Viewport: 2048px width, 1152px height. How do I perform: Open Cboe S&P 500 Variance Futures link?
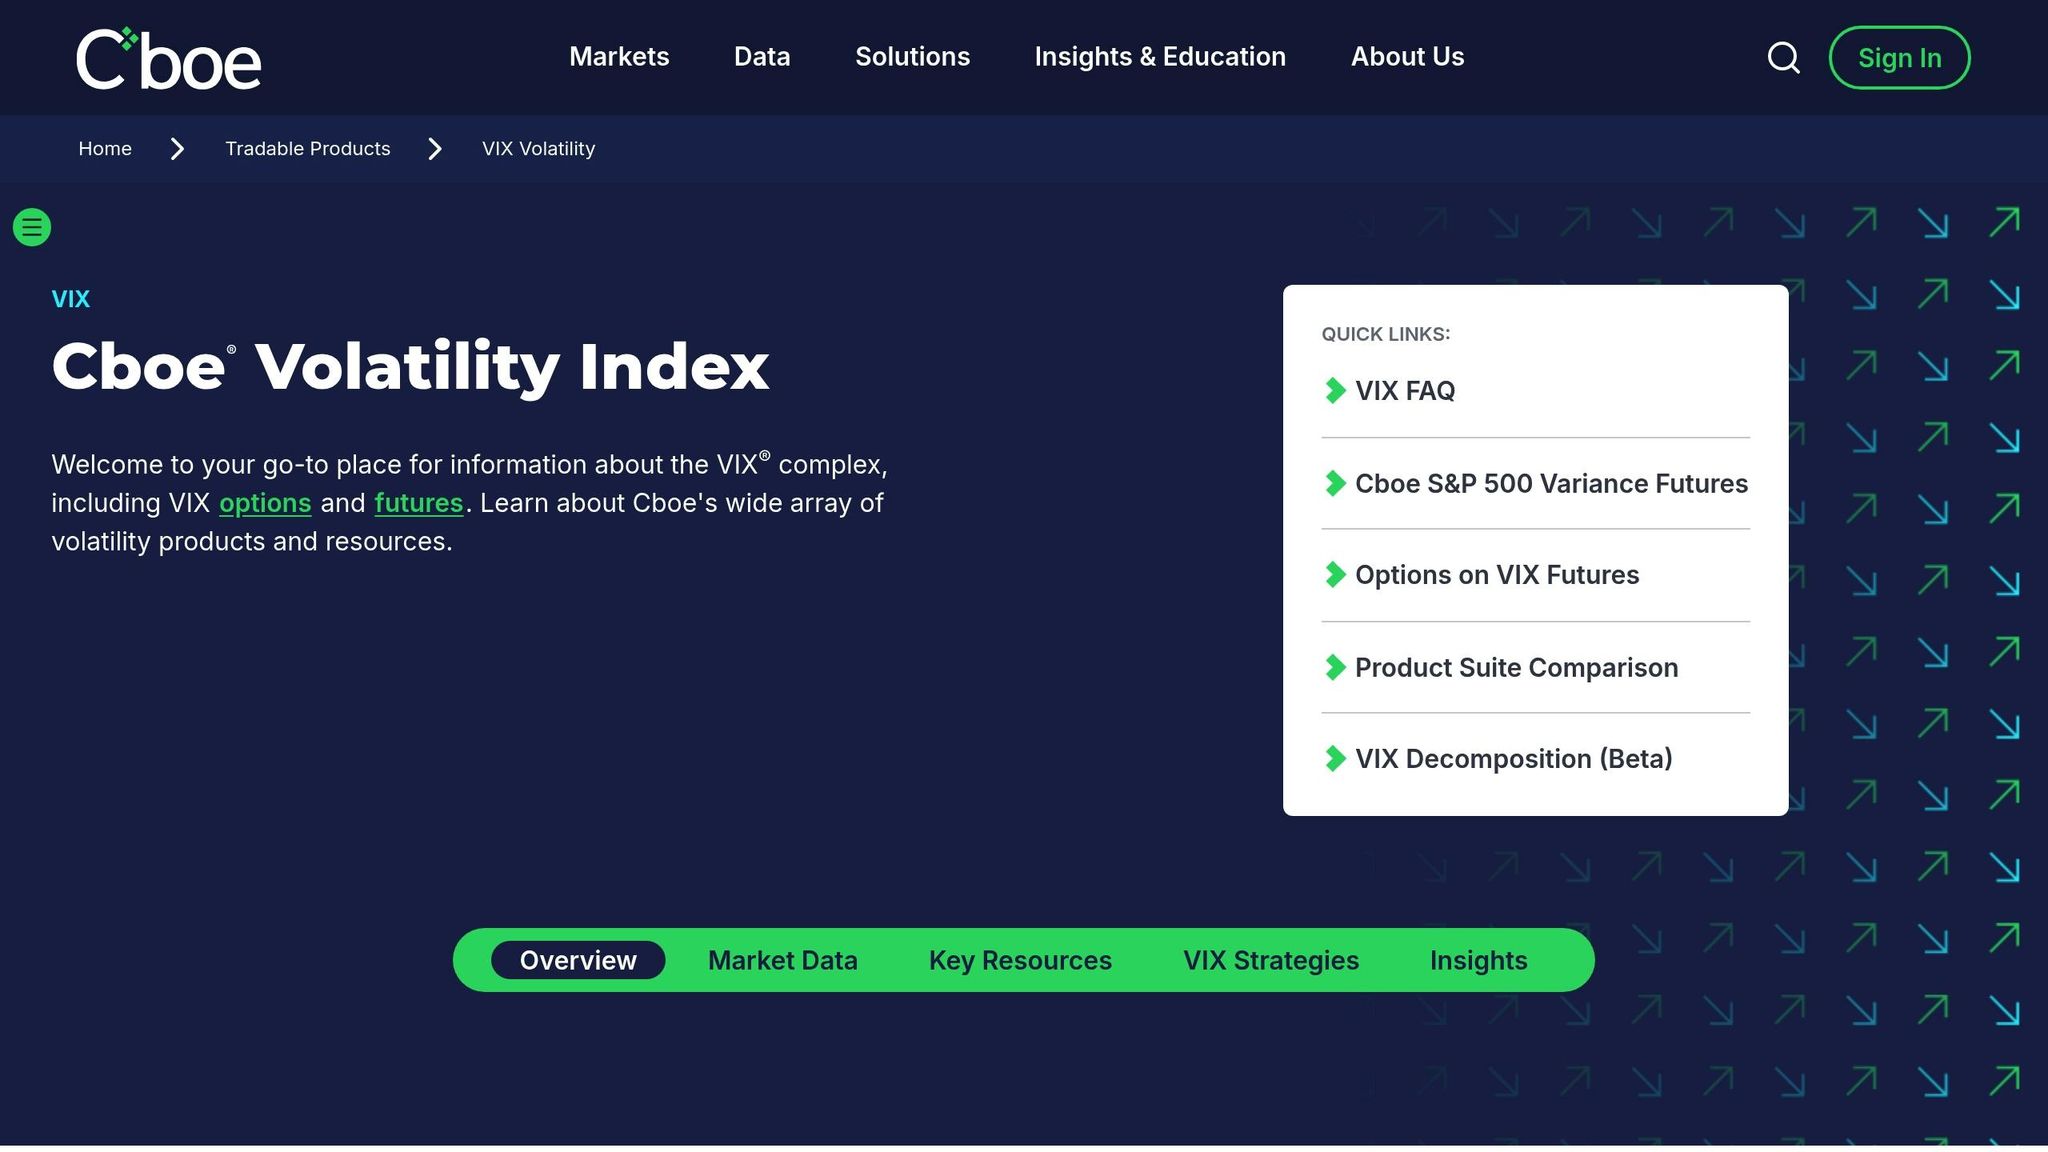pos(1550,484)
